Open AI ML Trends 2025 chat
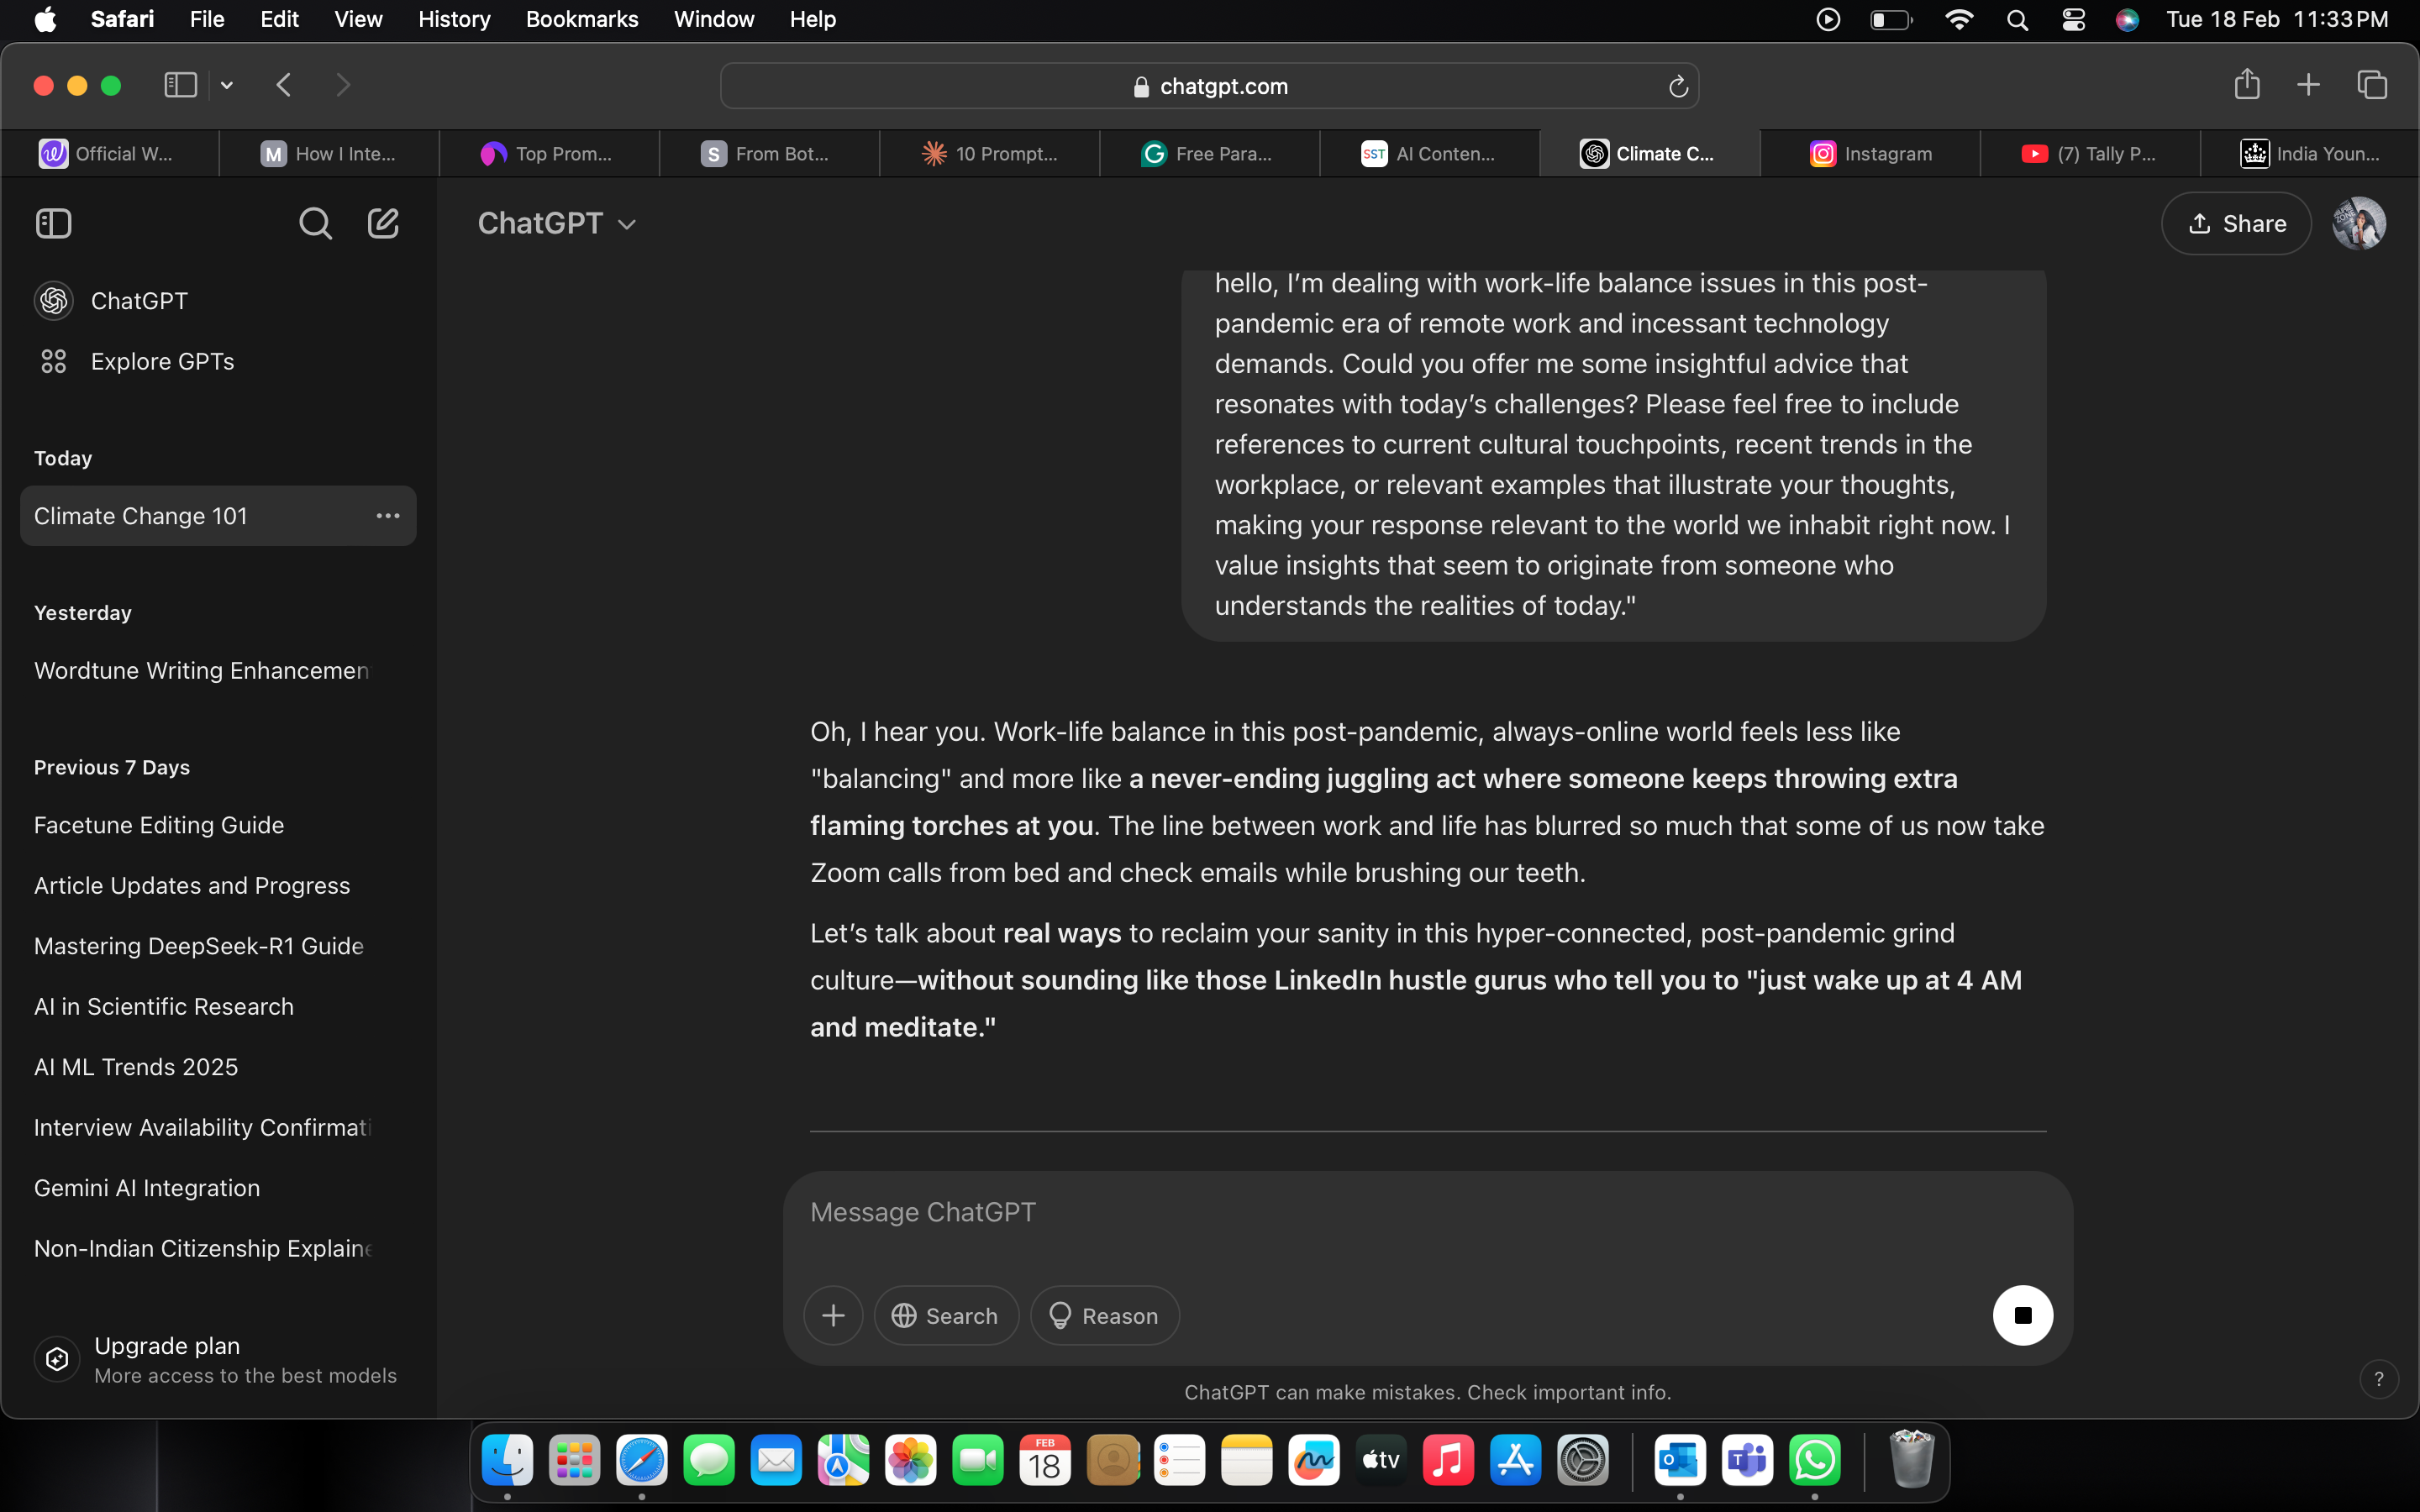The width and height of the screenshot is (2420, 1512). 218,1067
